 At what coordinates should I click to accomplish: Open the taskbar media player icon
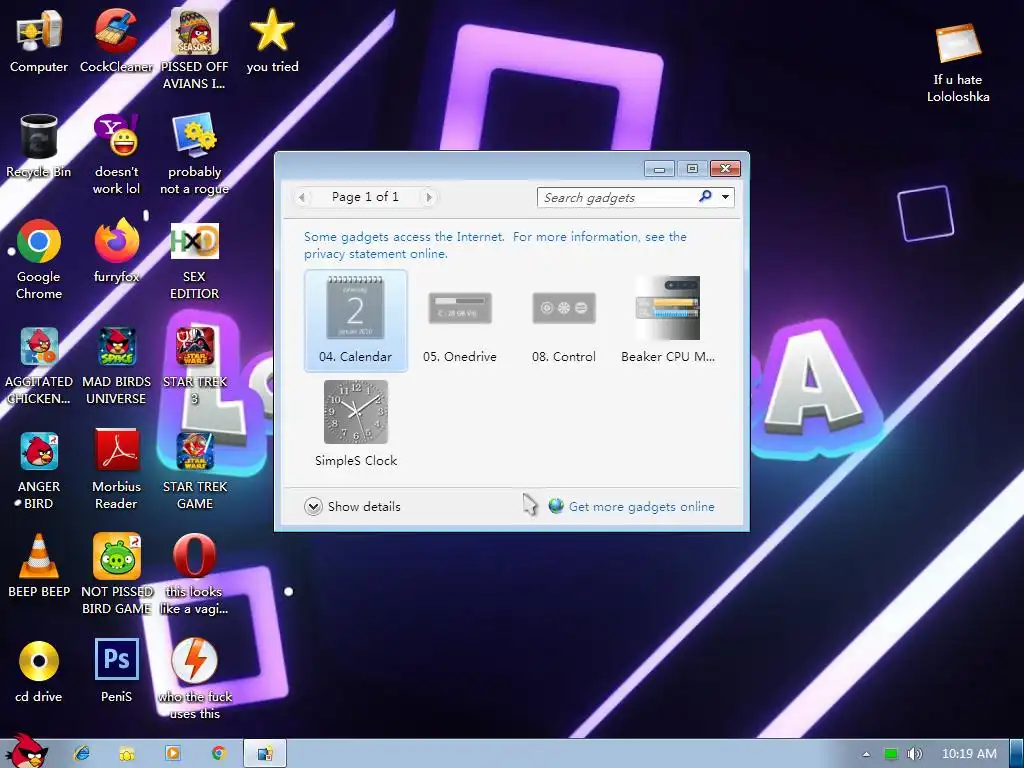point(172,754)
